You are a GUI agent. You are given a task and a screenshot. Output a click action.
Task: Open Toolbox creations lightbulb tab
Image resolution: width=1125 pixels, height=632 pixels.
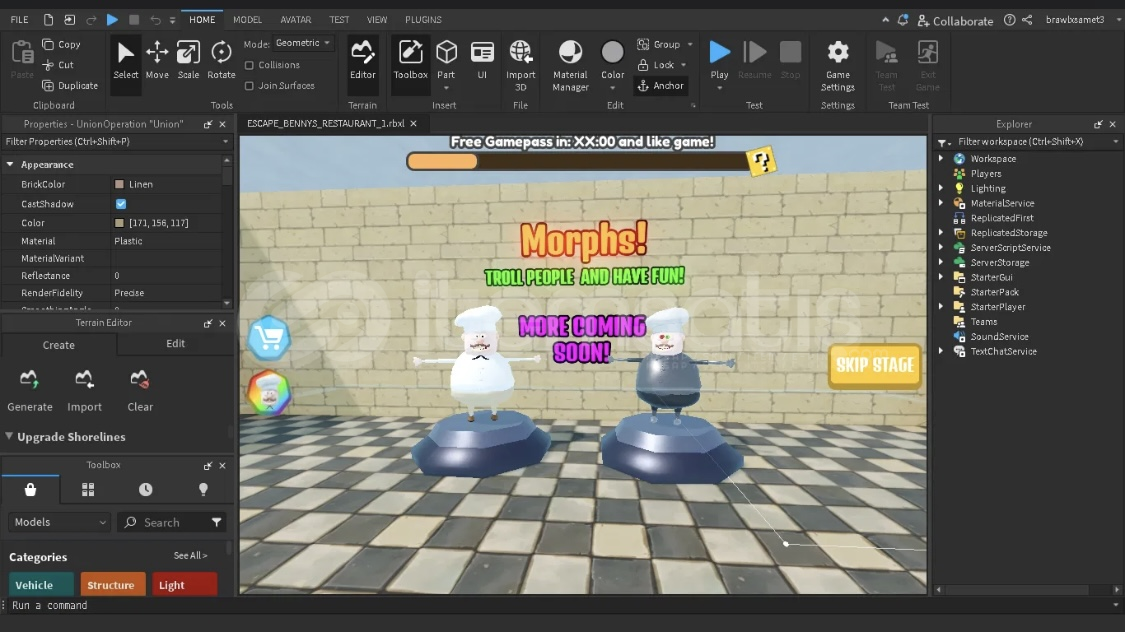click(204, 490)
